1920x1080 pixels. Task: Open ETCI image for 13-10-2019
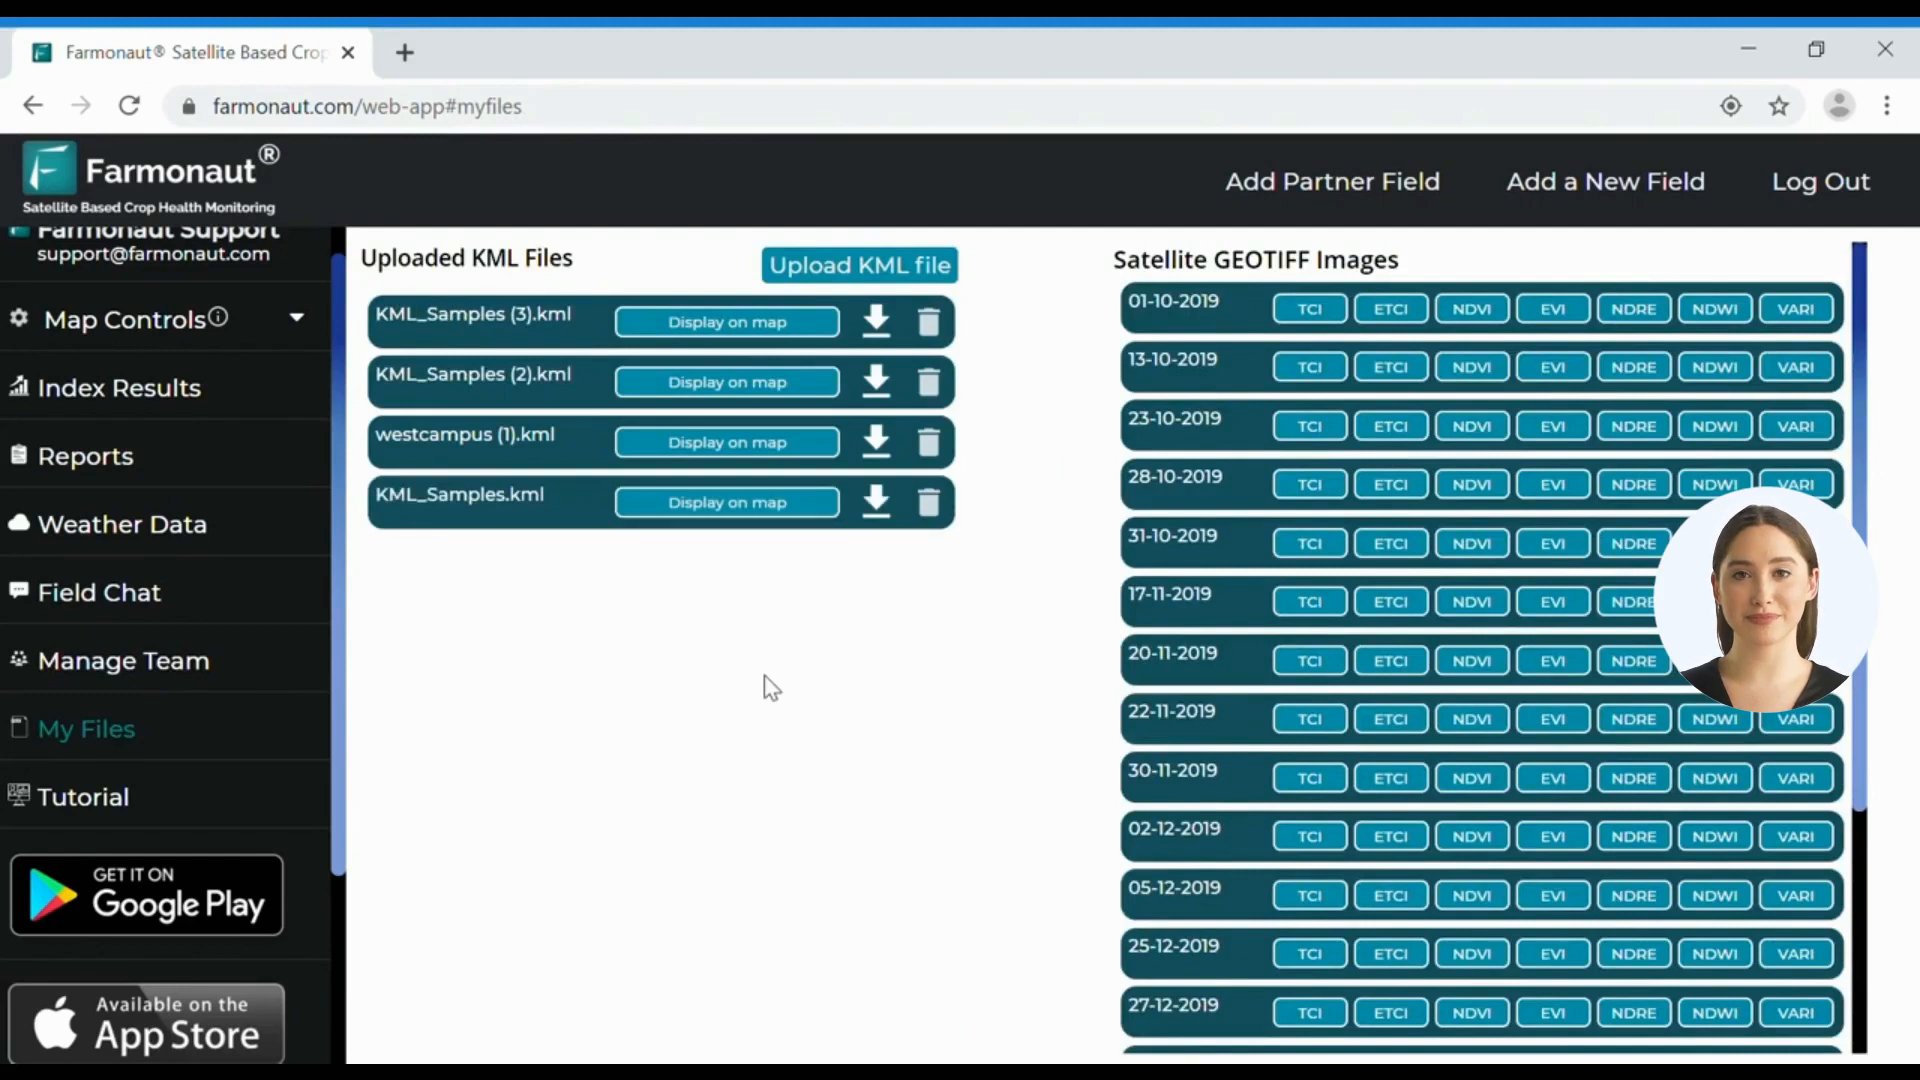pos(1390,367)
